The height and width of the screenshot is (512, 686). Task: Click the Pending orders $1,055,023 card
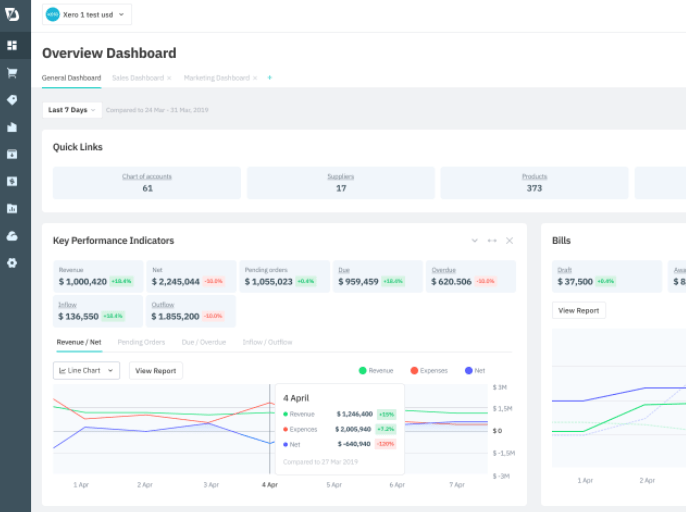click(284, 277)
